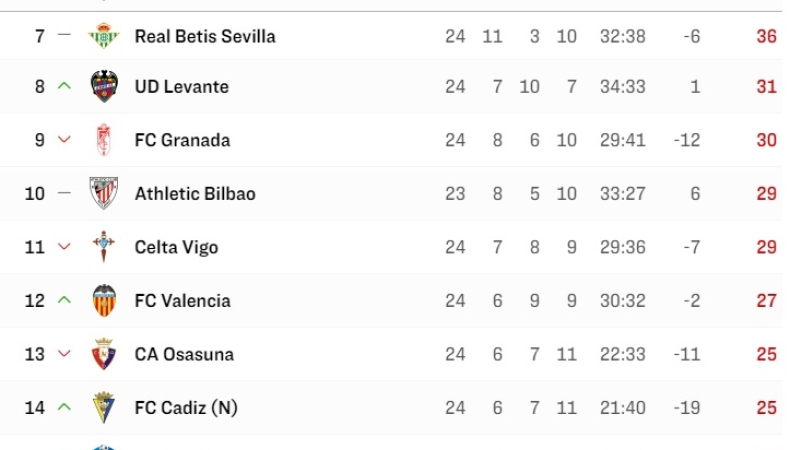790x450 pixels.
Task: Click the Real Betis Sevilla club crest
Action: pyautogui.click(x=104, y=36)
